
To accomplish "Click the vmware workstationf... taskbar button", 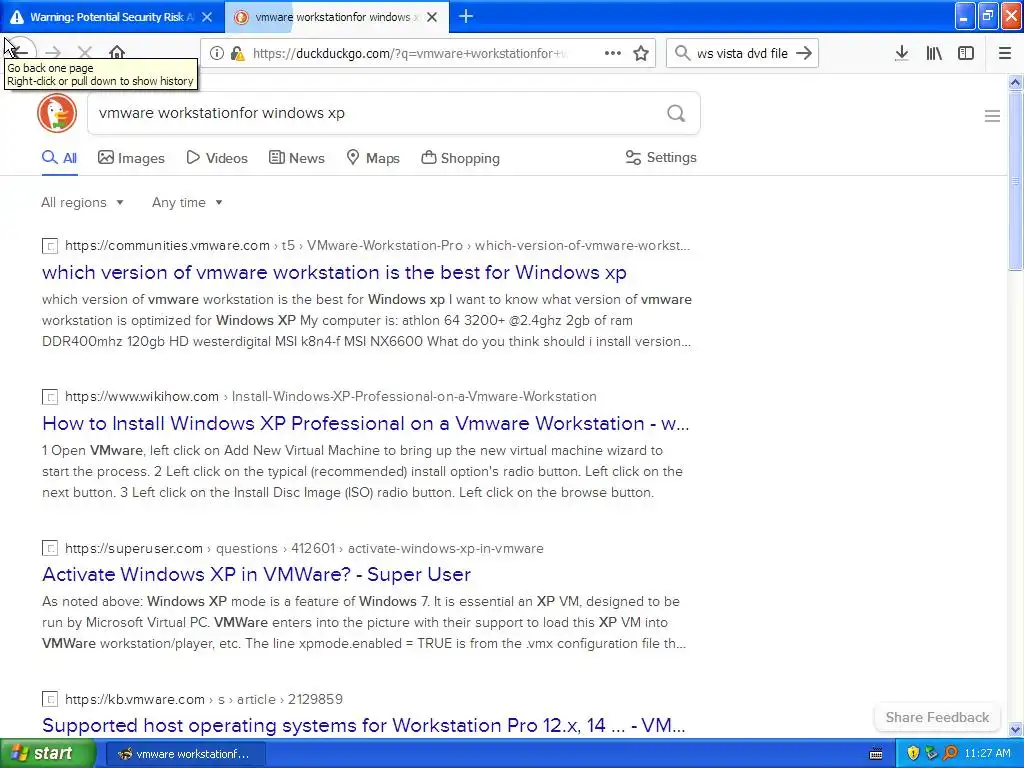I will click(184, 754).
